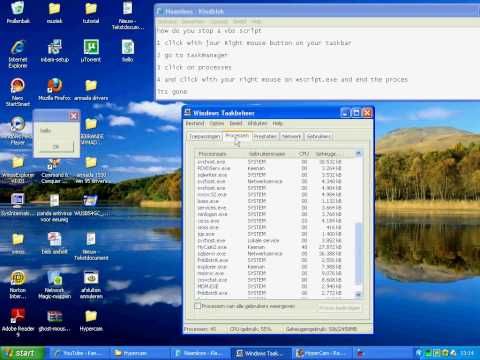Sort processes by CPU column
480x360 pixels.
[304, 154]
